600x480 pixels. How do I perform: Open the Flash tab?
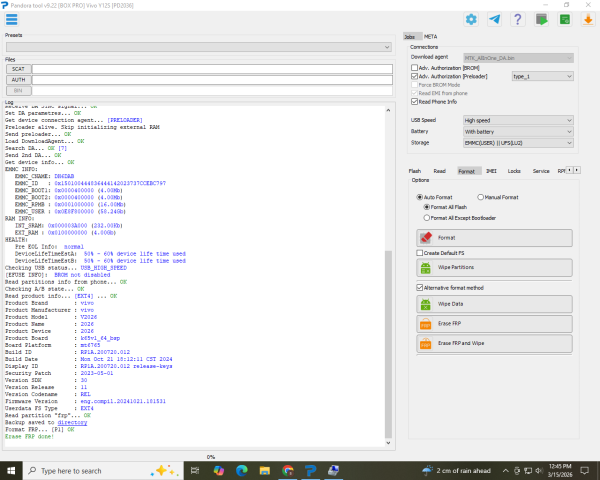(415, 171)
